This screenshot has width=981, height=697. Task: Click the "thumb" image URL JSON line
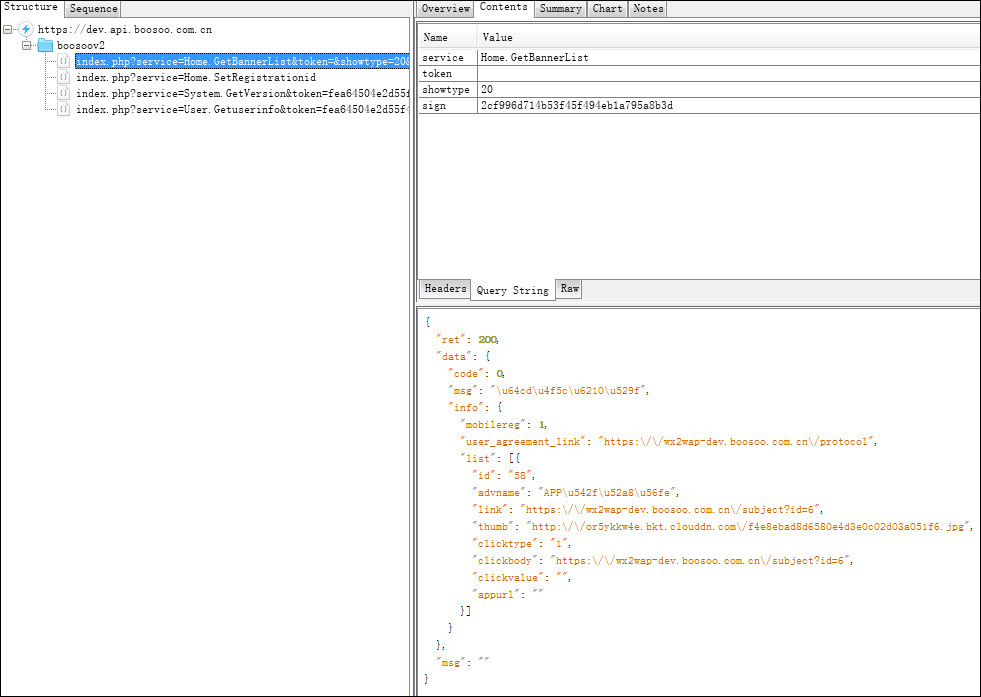pos(723,527)
